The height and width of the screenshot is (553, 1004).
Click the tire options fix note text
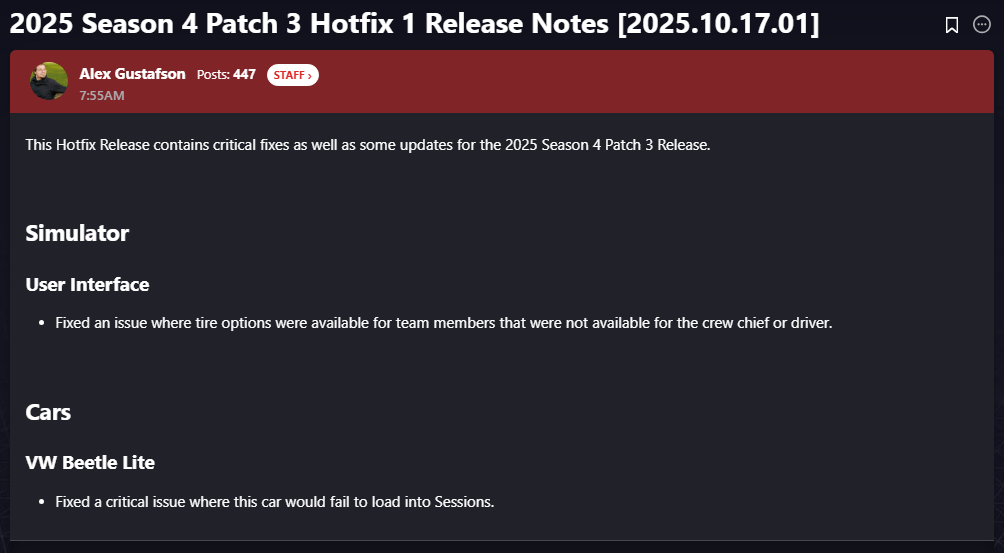443,323
